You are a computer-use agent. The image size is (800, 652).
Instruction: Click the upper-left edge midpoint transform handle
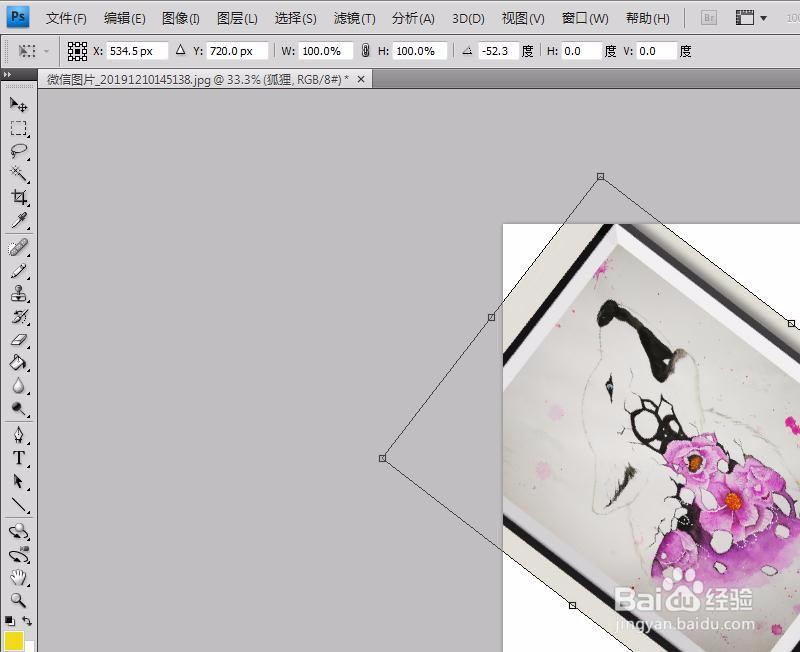[x=491, y=317]
